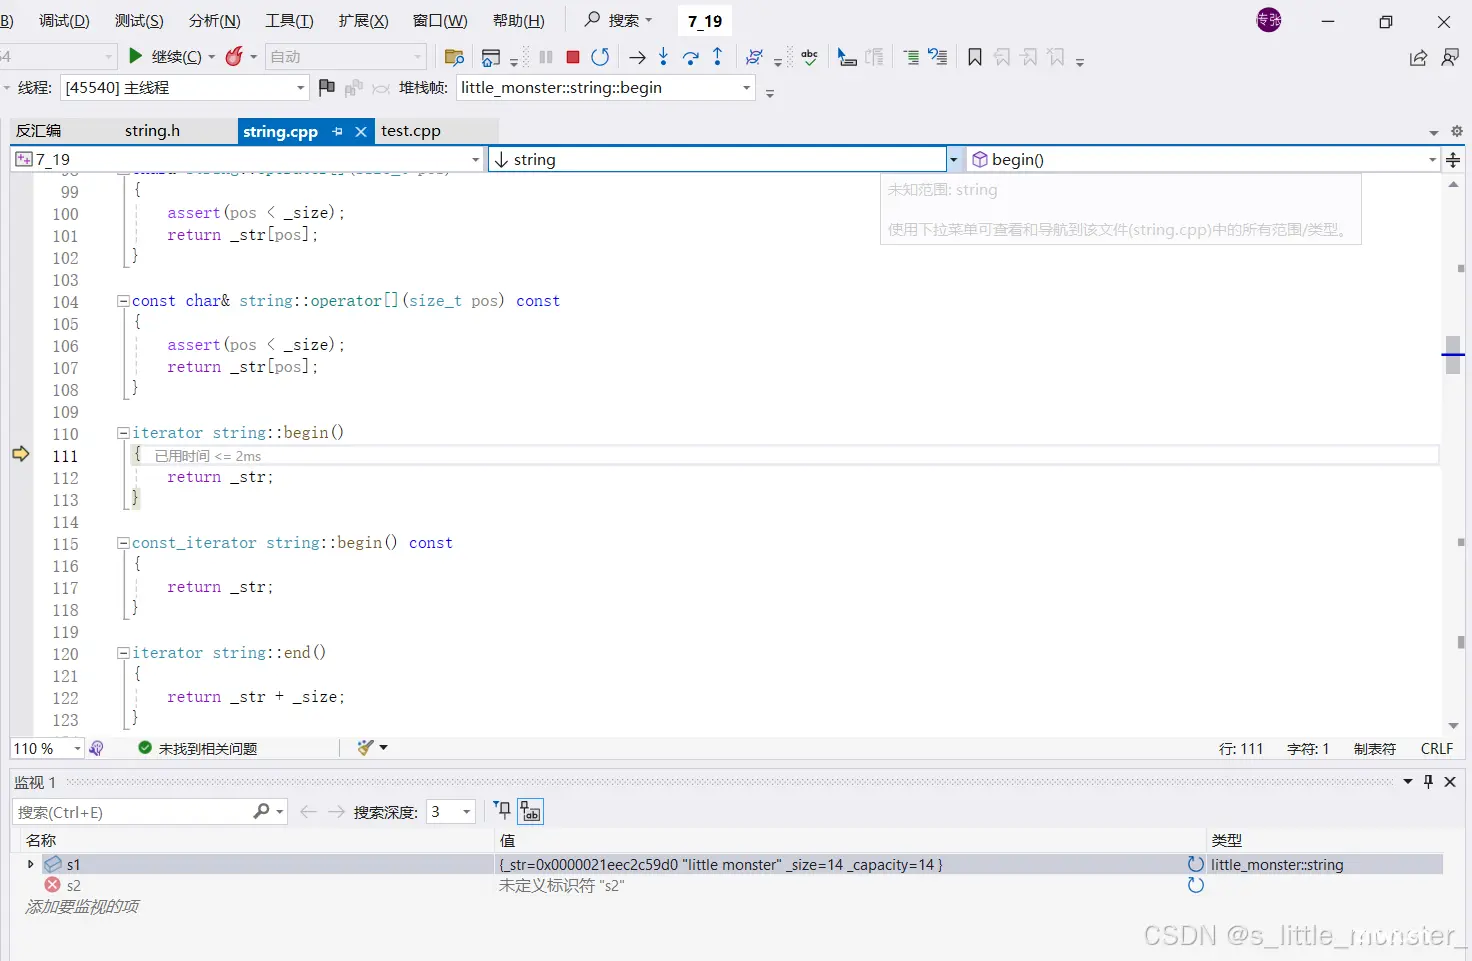This screenshot has height=961, width=1472.
Task: Click the scroll down arrow of editor
Action: [x=1453, y=726]
